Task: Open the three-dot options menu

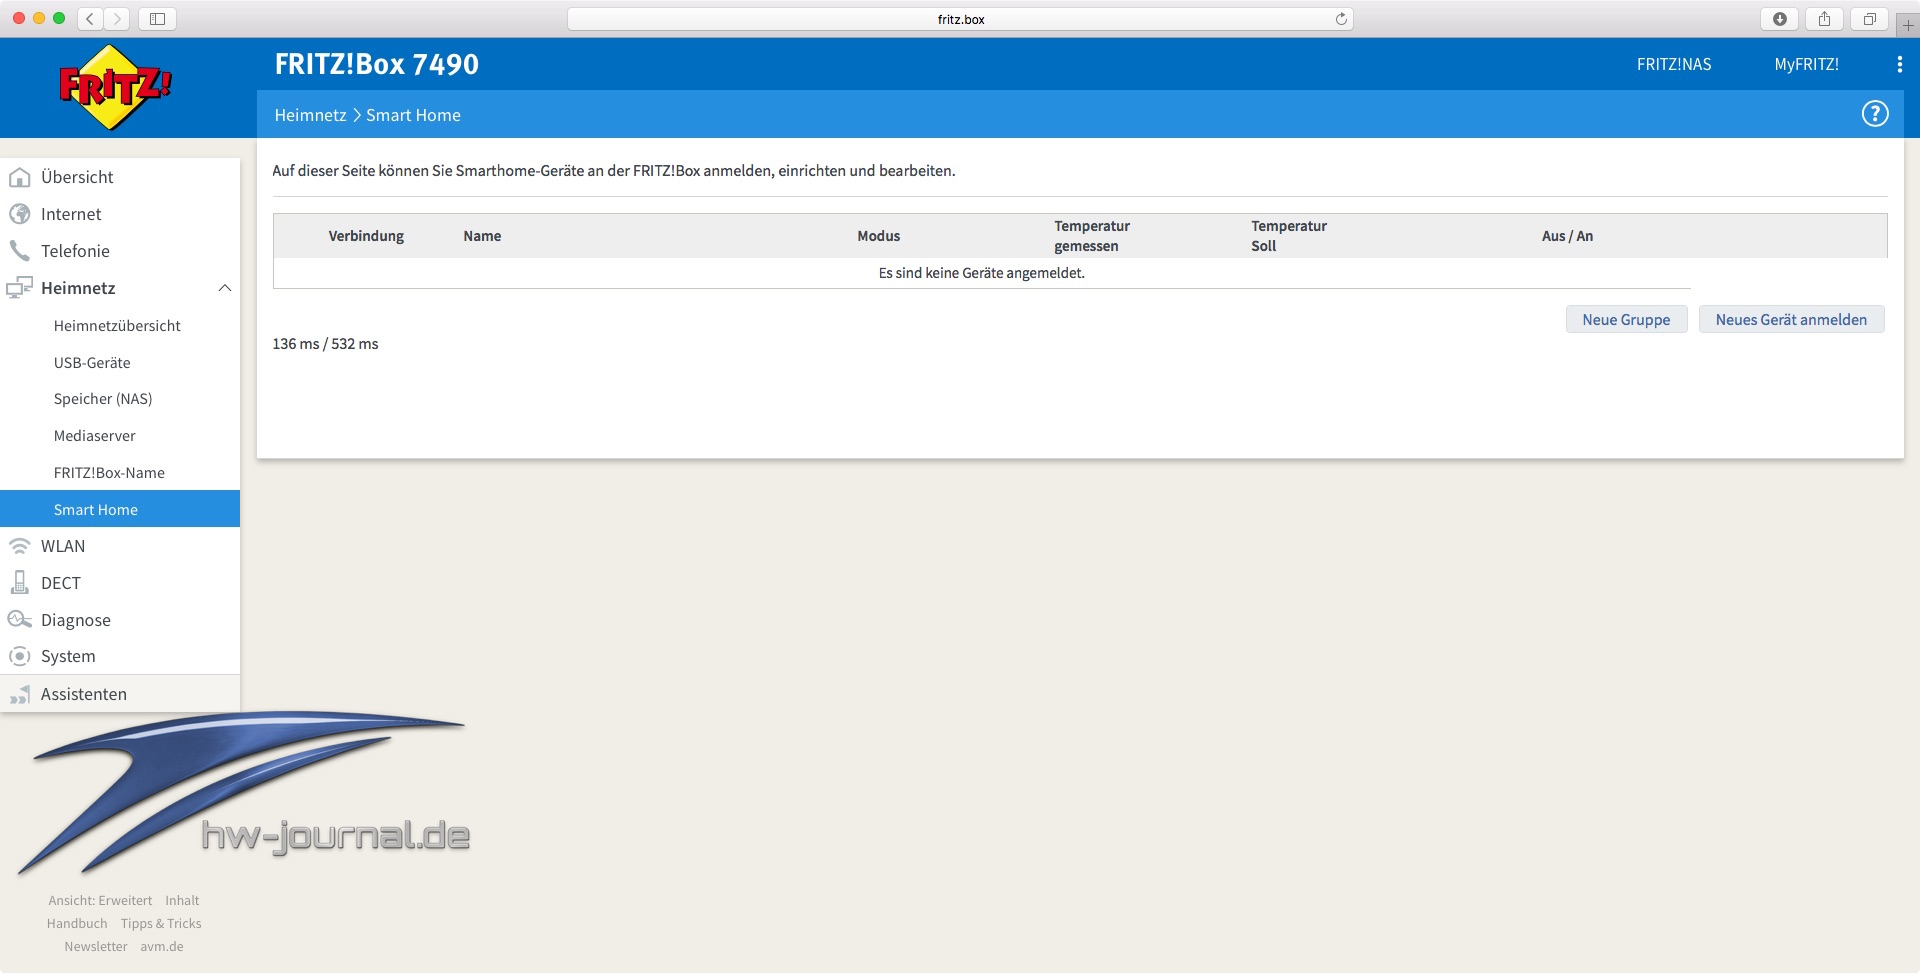Action: 1899,64
